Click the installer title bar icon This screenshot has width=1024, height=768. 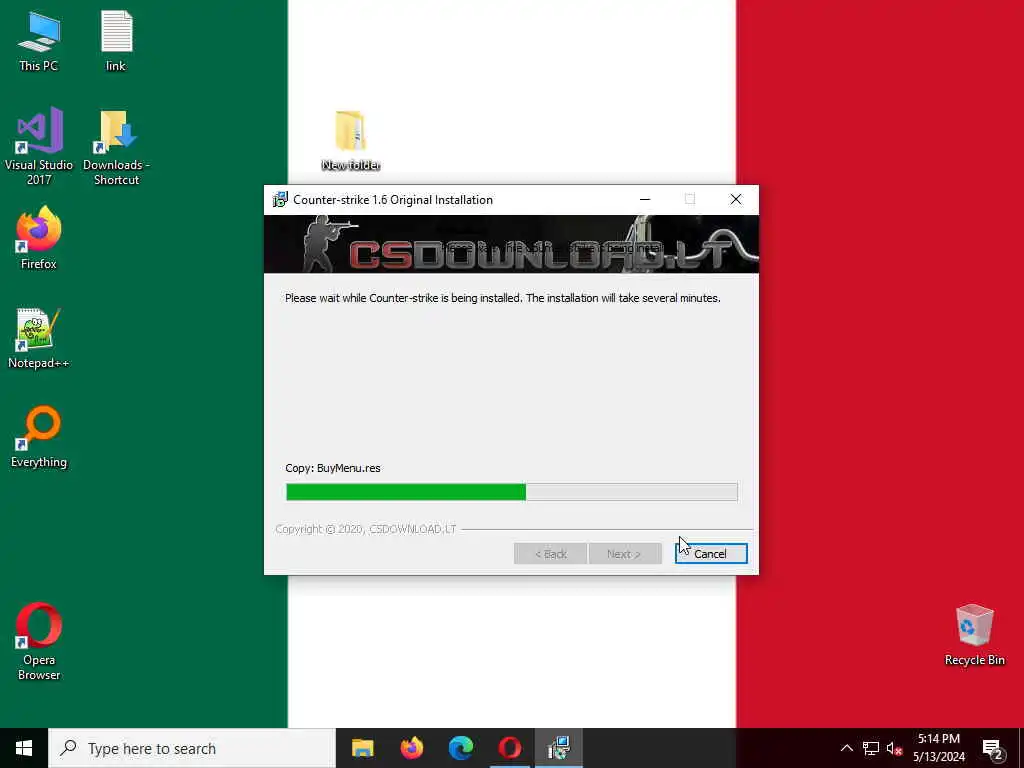280,200
